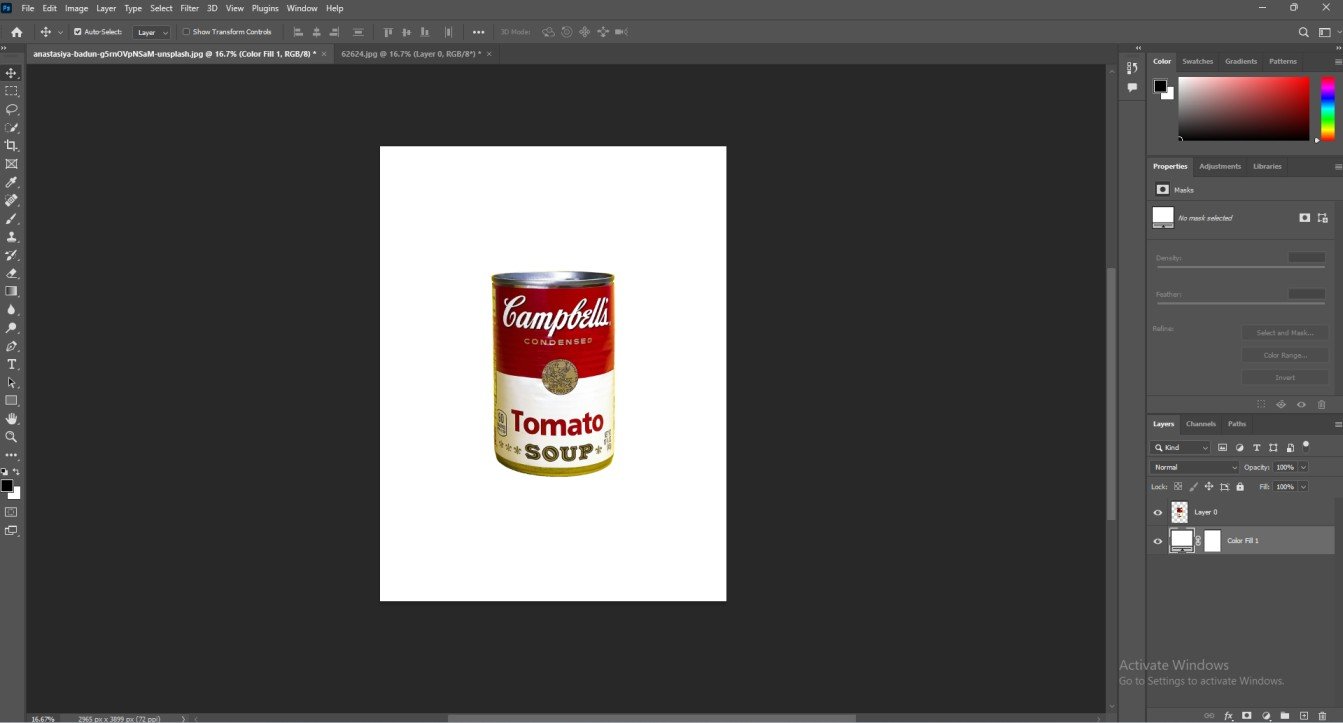Open the Move tool preset dropdown arrow
The width and height of the screenshot is (1343, 723).
tap(60, 32)
